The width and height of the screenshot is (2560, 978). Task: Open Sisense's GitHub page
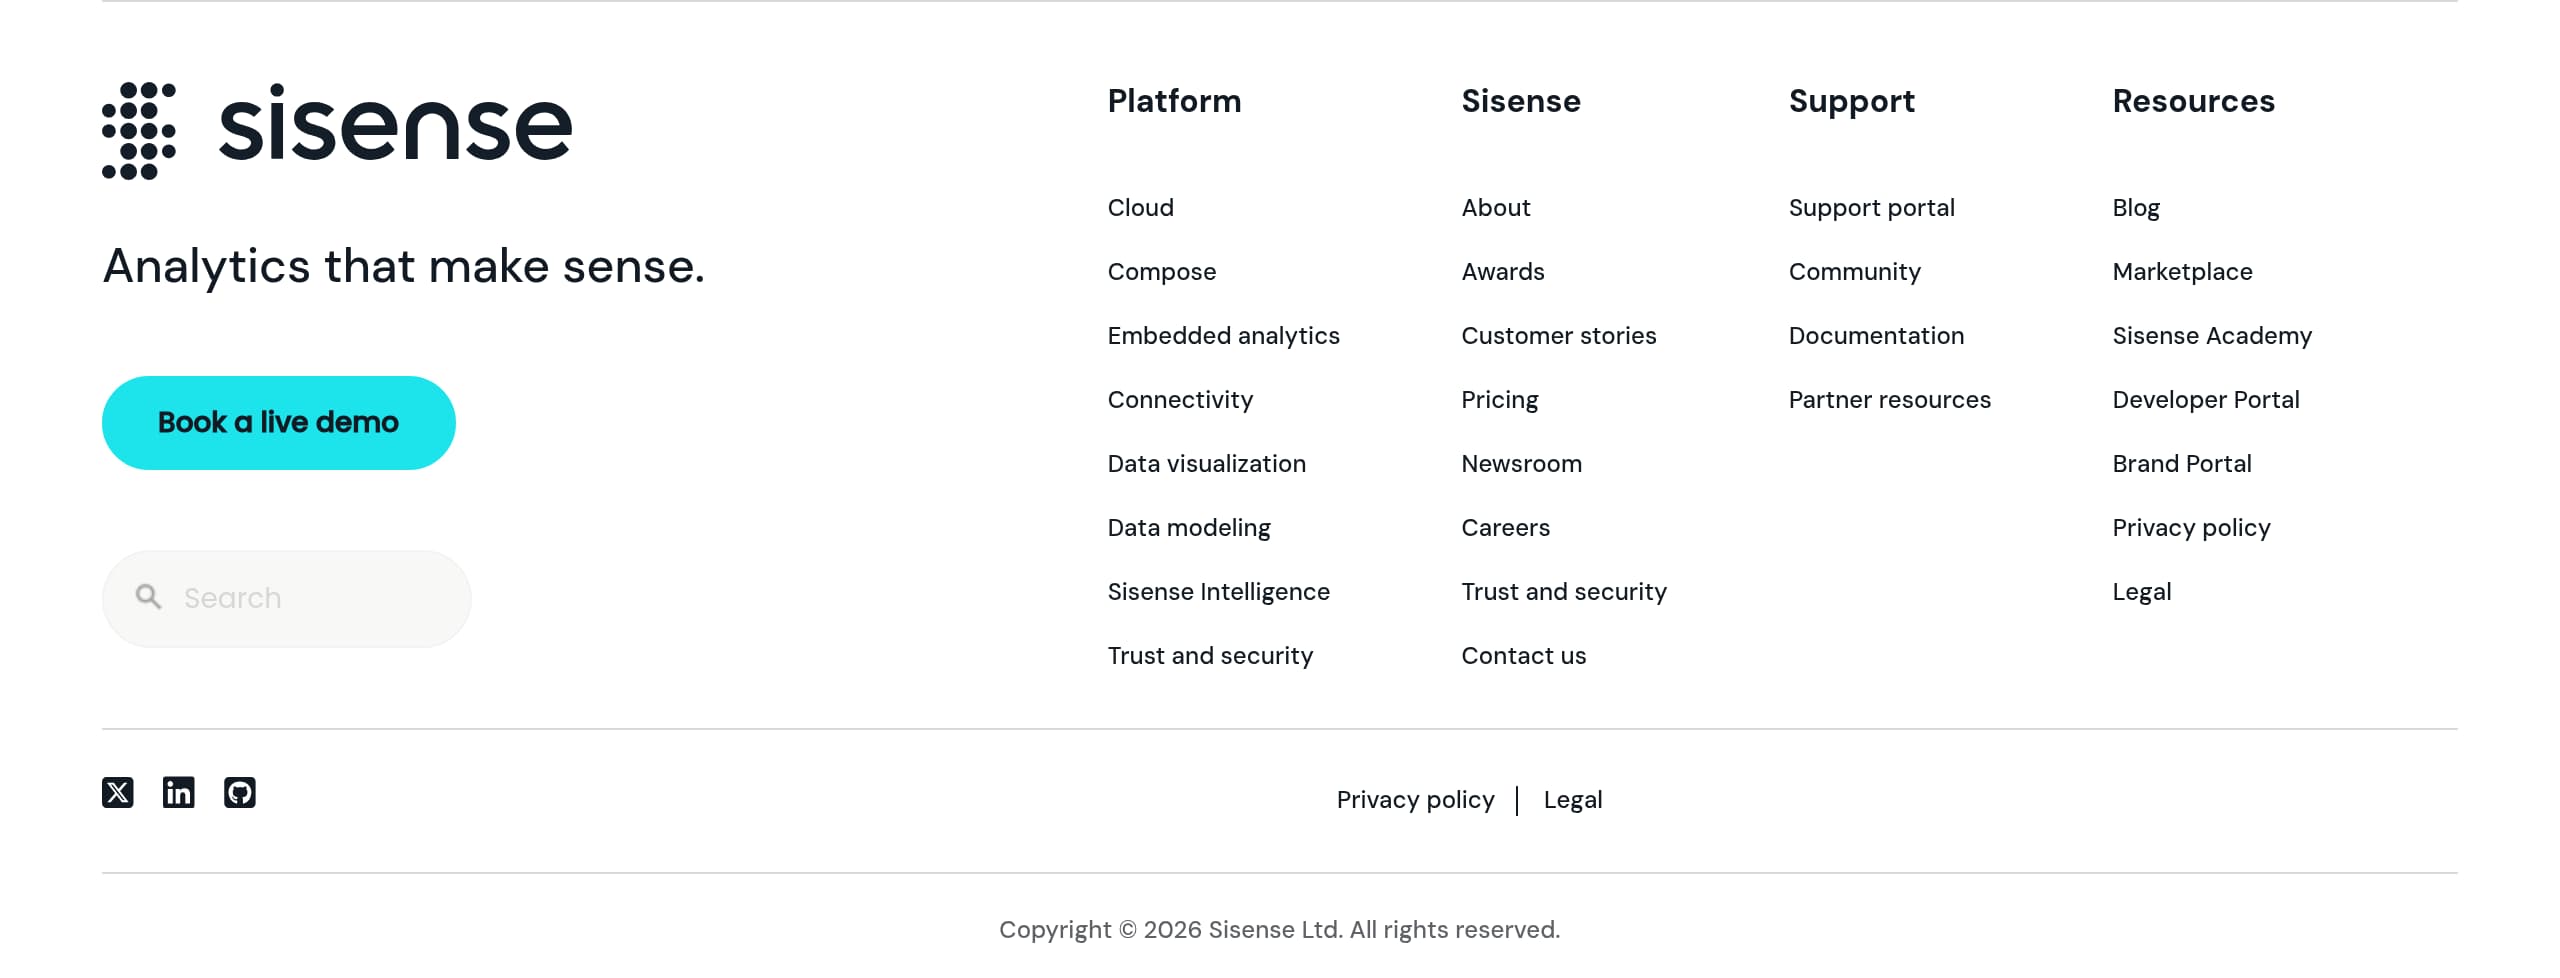pyautogui.click(x=240, y=793)
